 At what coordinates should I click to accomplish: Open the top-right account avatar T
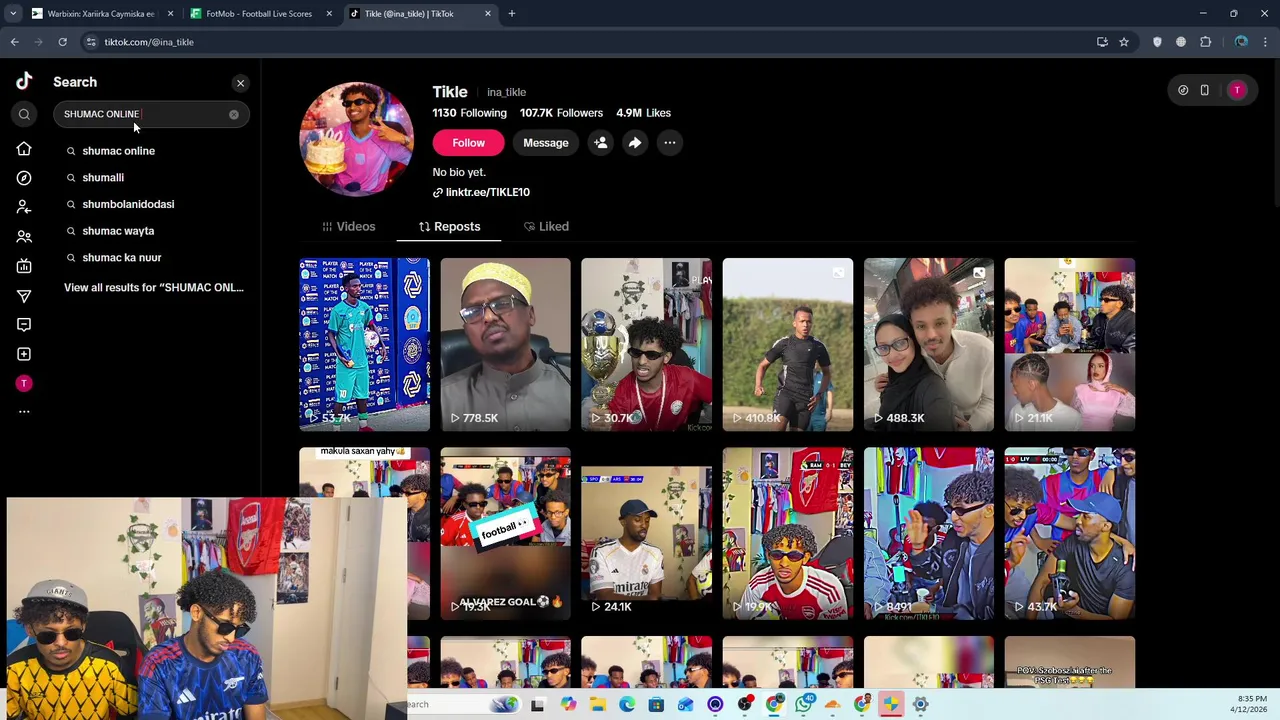click(1237, 90)
